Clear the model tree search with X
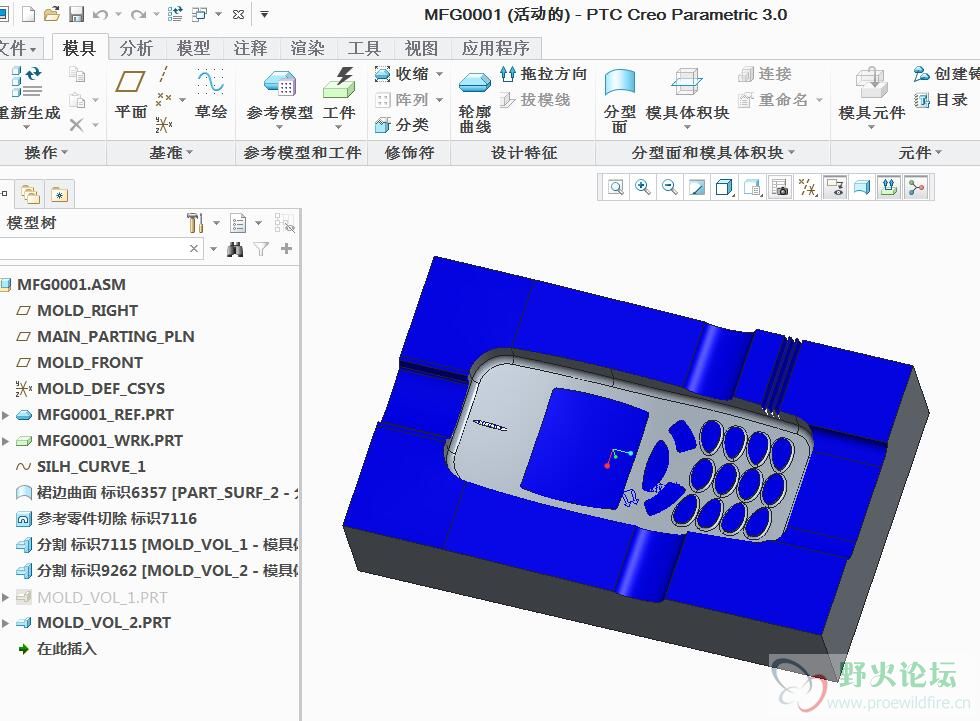 [x=194, y=249]
